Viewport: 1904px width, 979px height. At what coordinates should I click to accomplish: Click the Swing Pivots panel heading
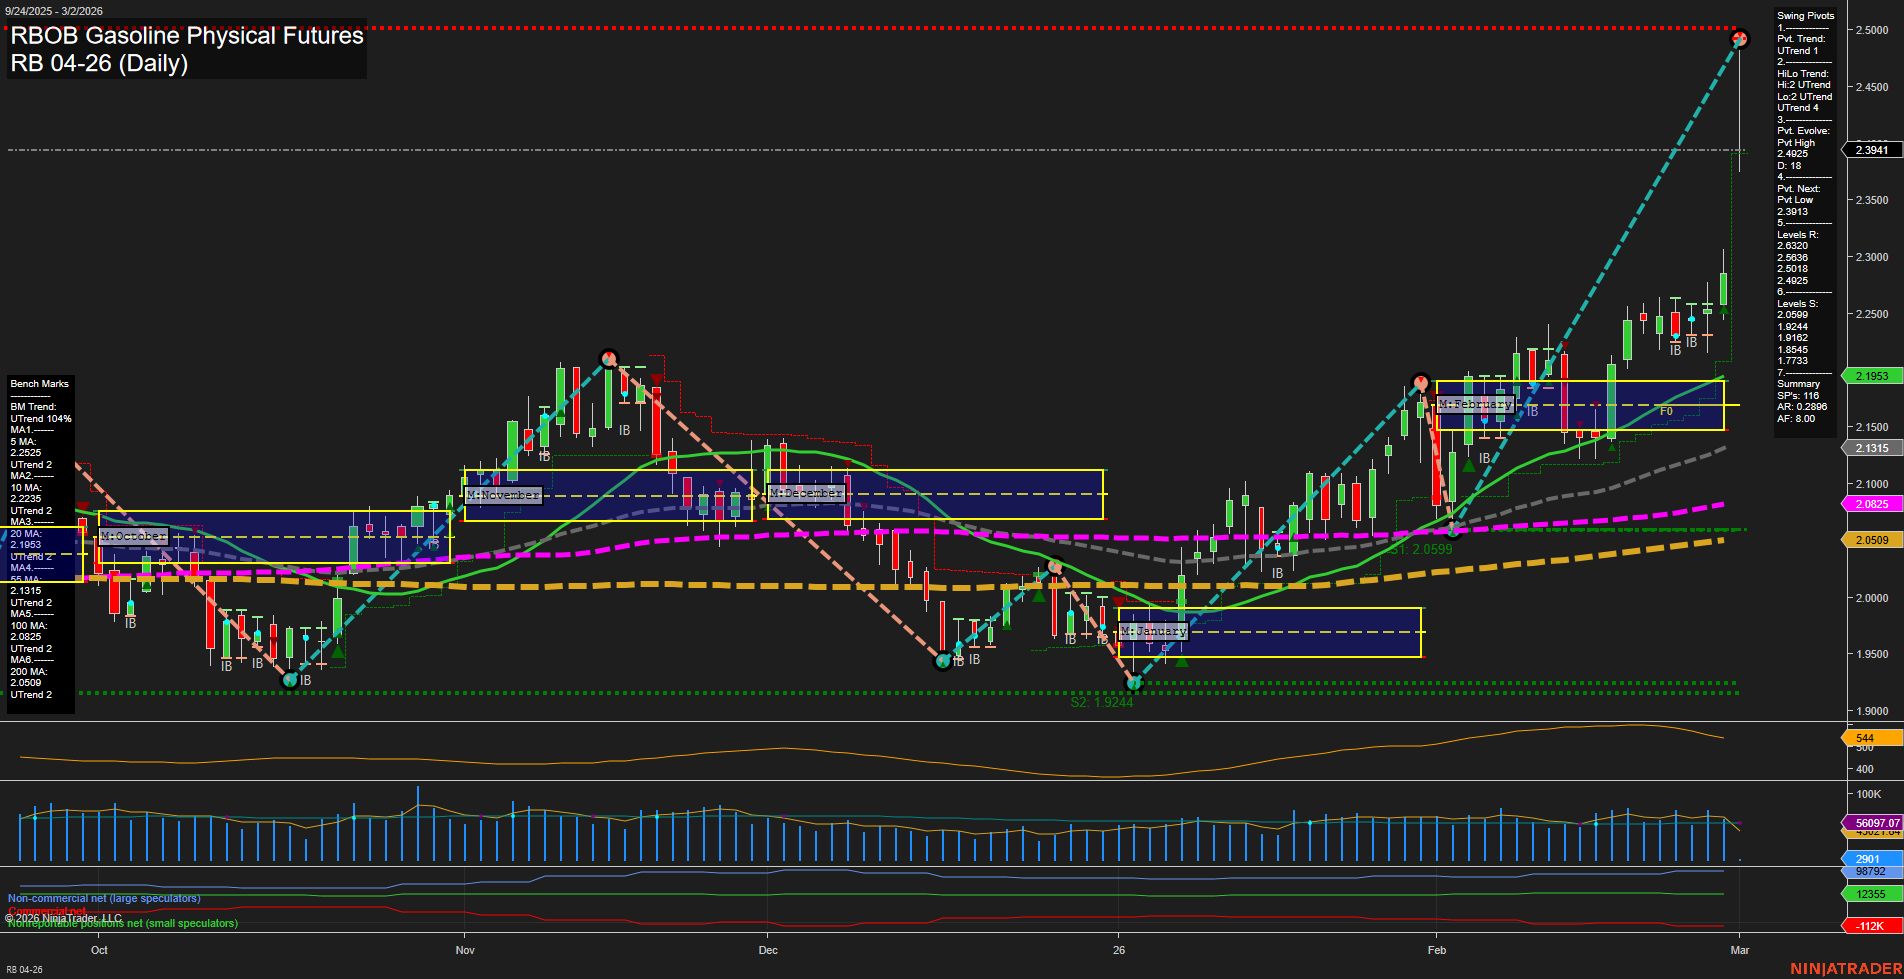[1805, 16]
